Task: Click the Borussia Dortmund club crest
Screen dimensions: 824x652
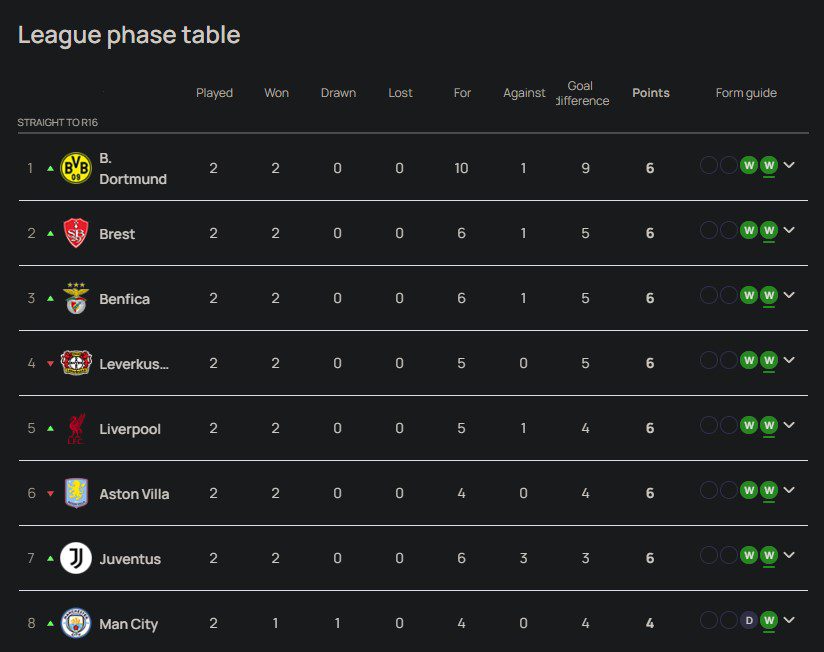Action: (76, 168)
